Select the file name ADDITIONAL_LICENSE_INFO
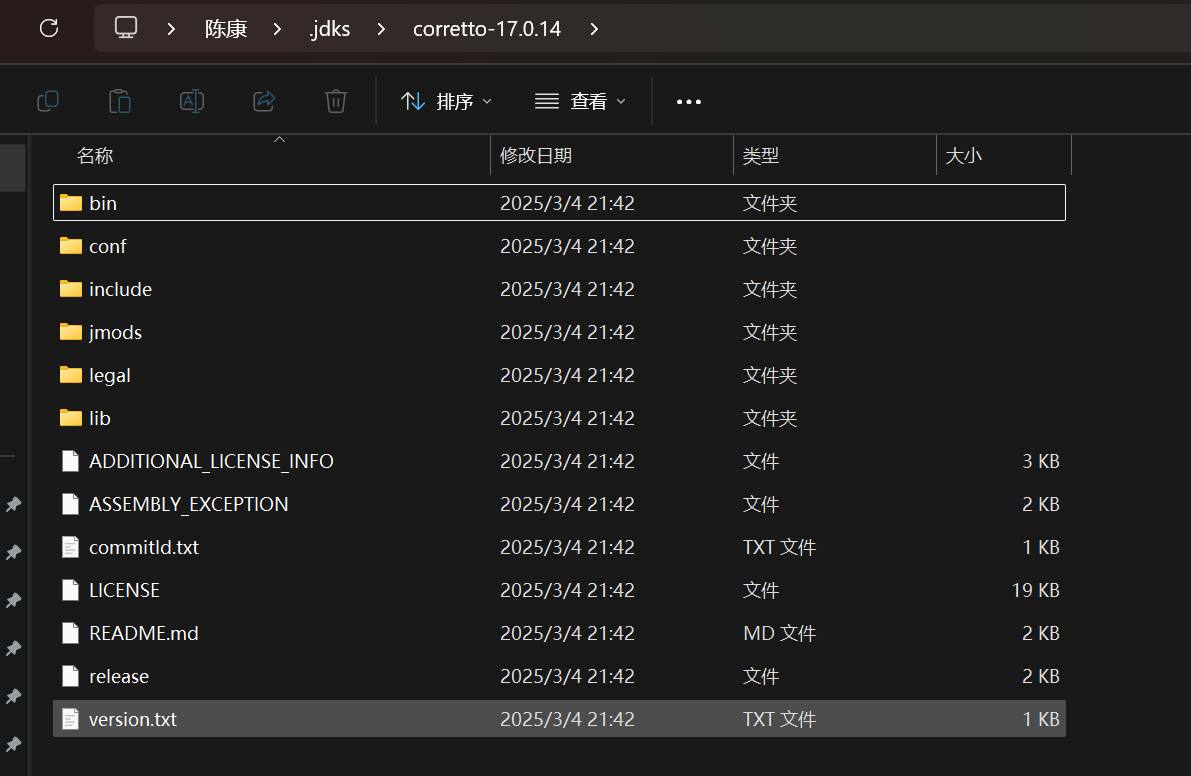Image resolution: width=1191 pixels, height=776 pixels. pyautogui.click(x=211, y=462)
